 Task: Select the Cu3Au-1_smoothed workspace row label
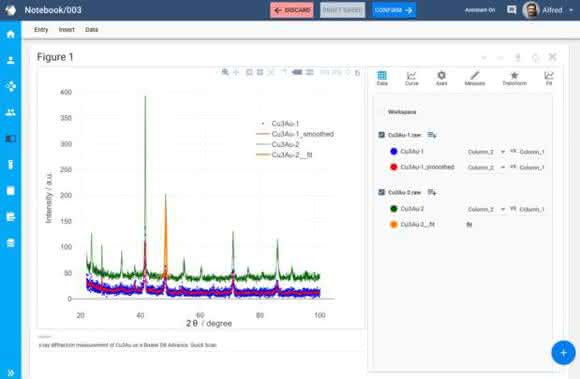(427, 167)
